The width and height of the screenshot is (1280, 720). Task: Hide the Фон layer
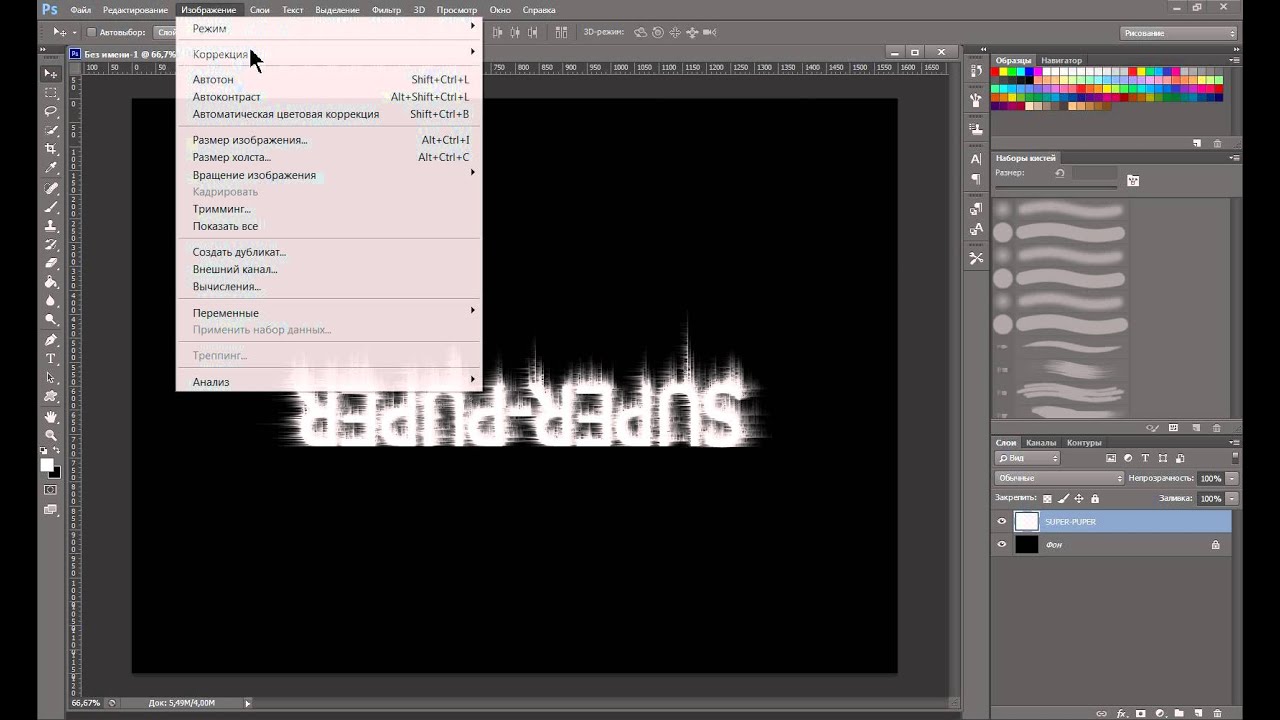[x=1002, y=545]
